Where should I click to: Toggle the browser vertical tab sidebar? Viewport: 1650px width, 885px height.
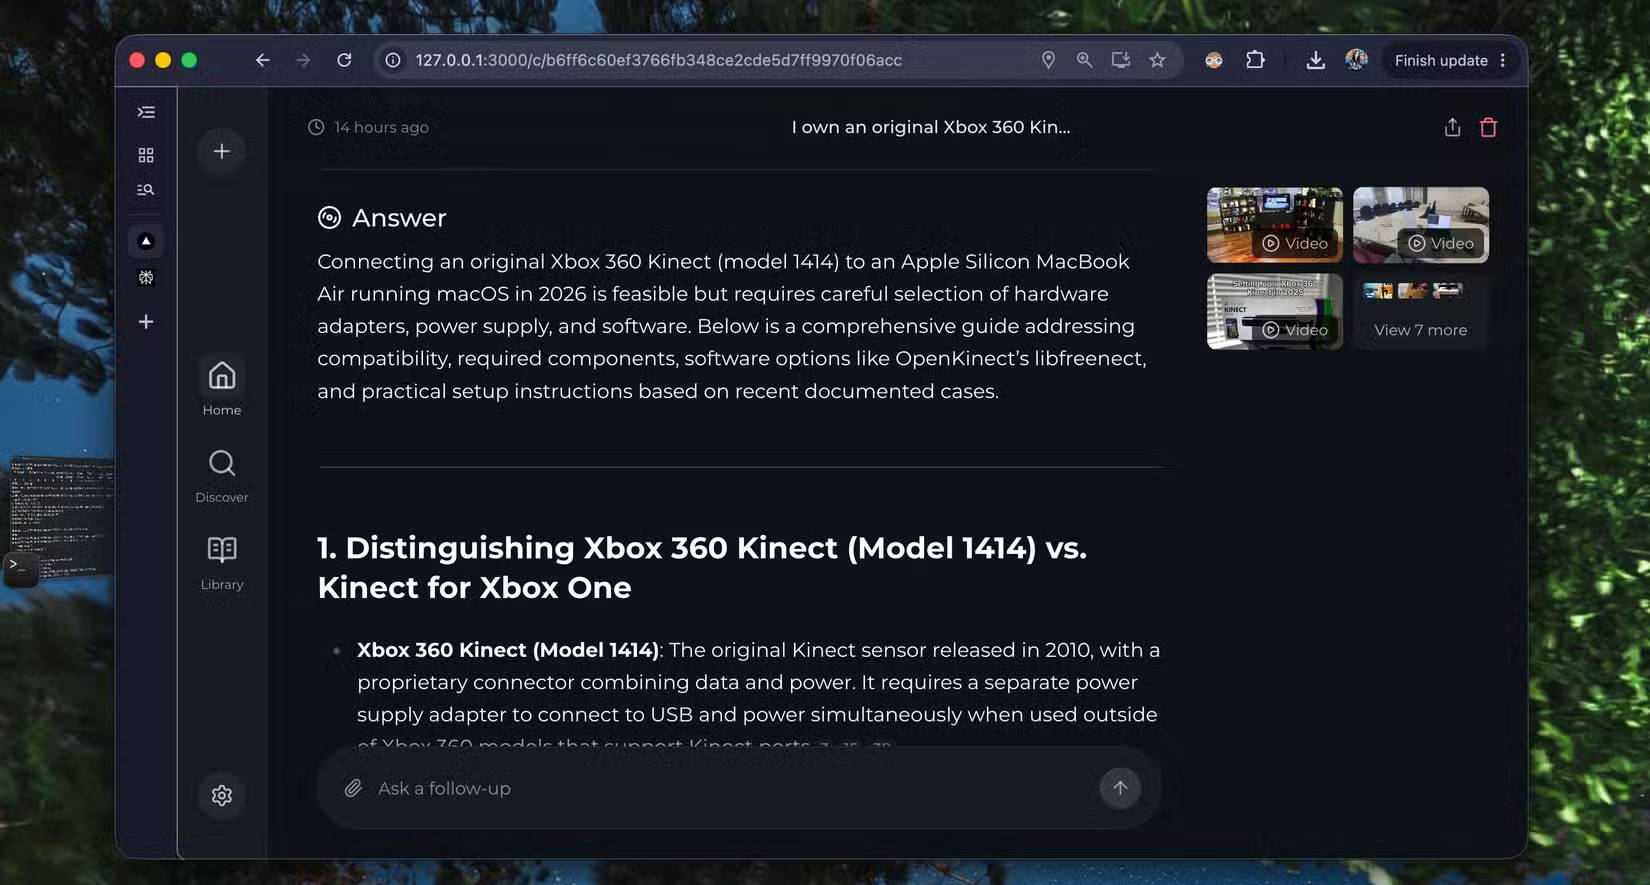click(146, 112)
